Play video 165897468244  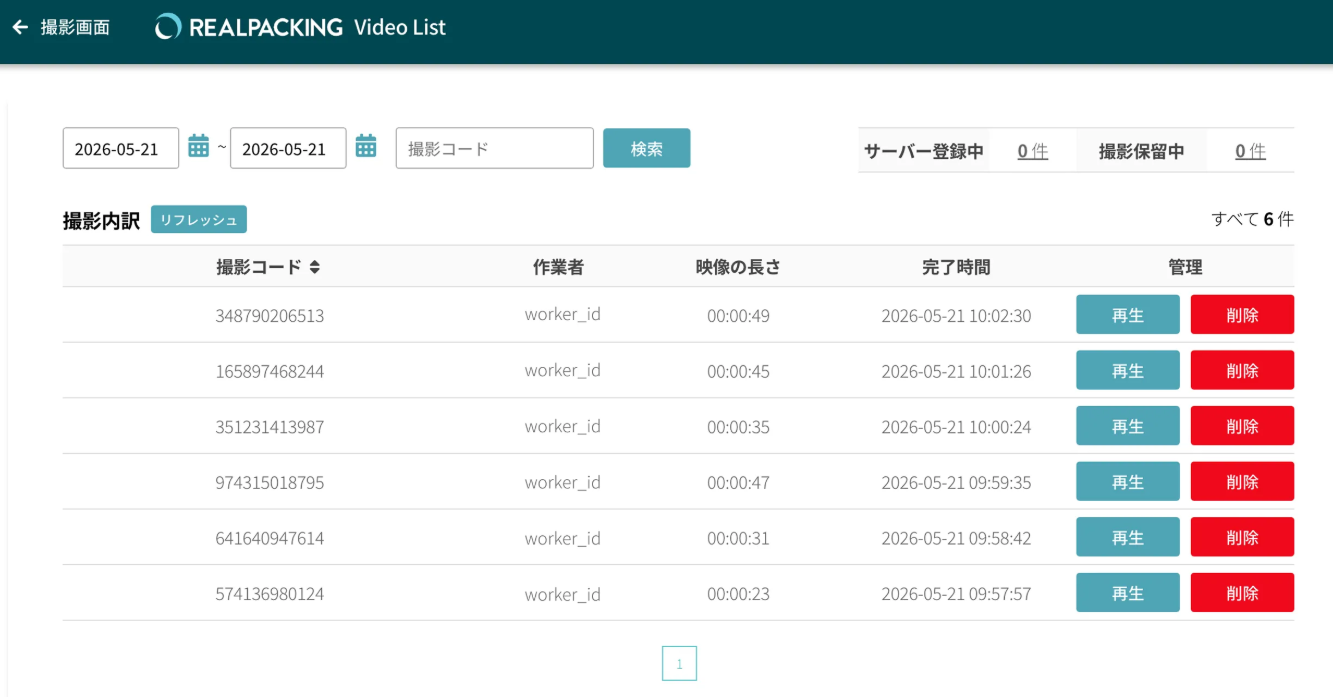pyautogui.click(x=1128, y=370)
